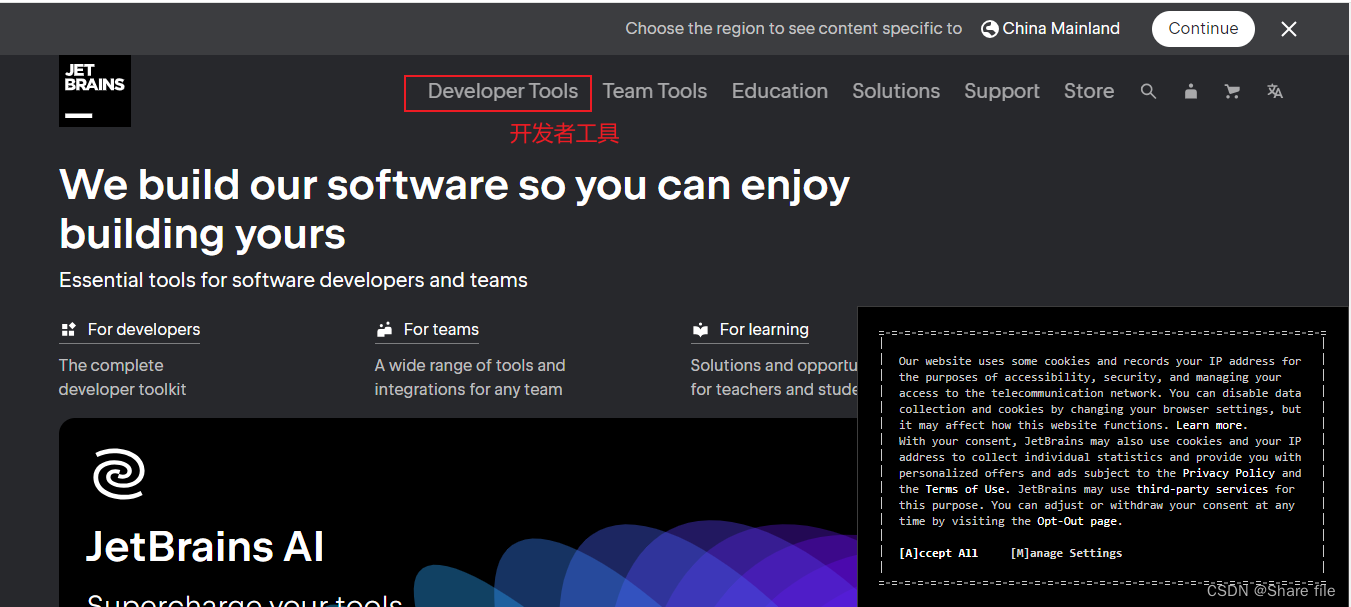
Task: Click 'Choose the region to see content' text
Action: (794, 29)
